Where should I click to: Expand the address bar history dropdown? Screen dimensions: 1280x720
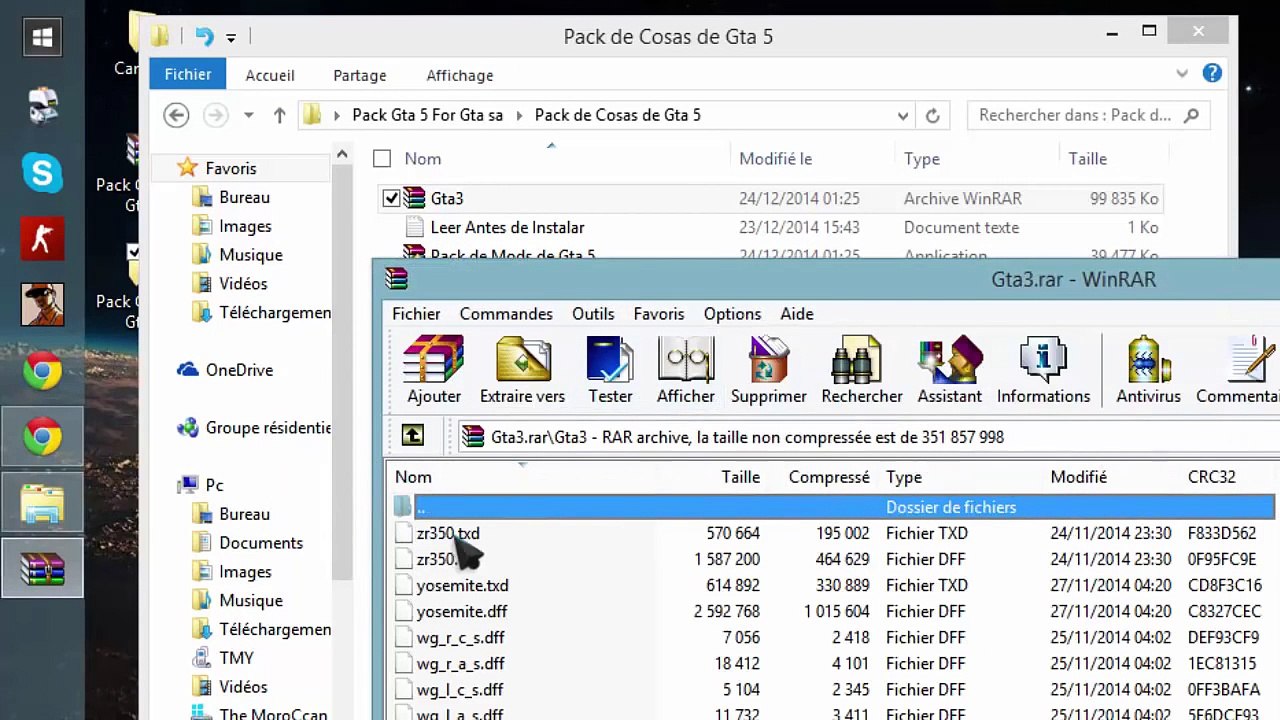click(x=903, y=115)
